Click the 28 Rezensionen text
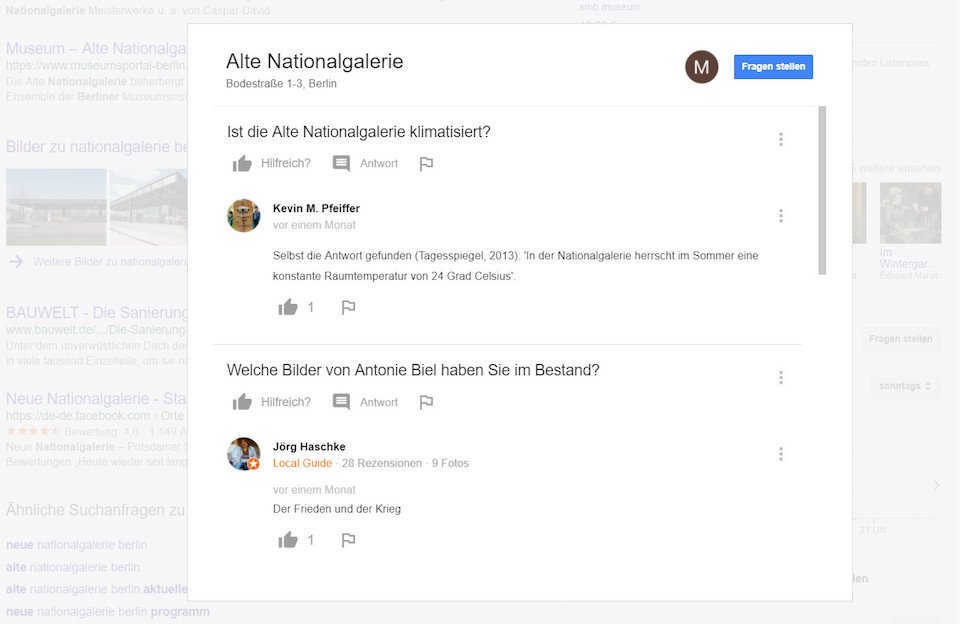Image resolution: width=960 pixels, height=624 pixels. tap(382, 463)
